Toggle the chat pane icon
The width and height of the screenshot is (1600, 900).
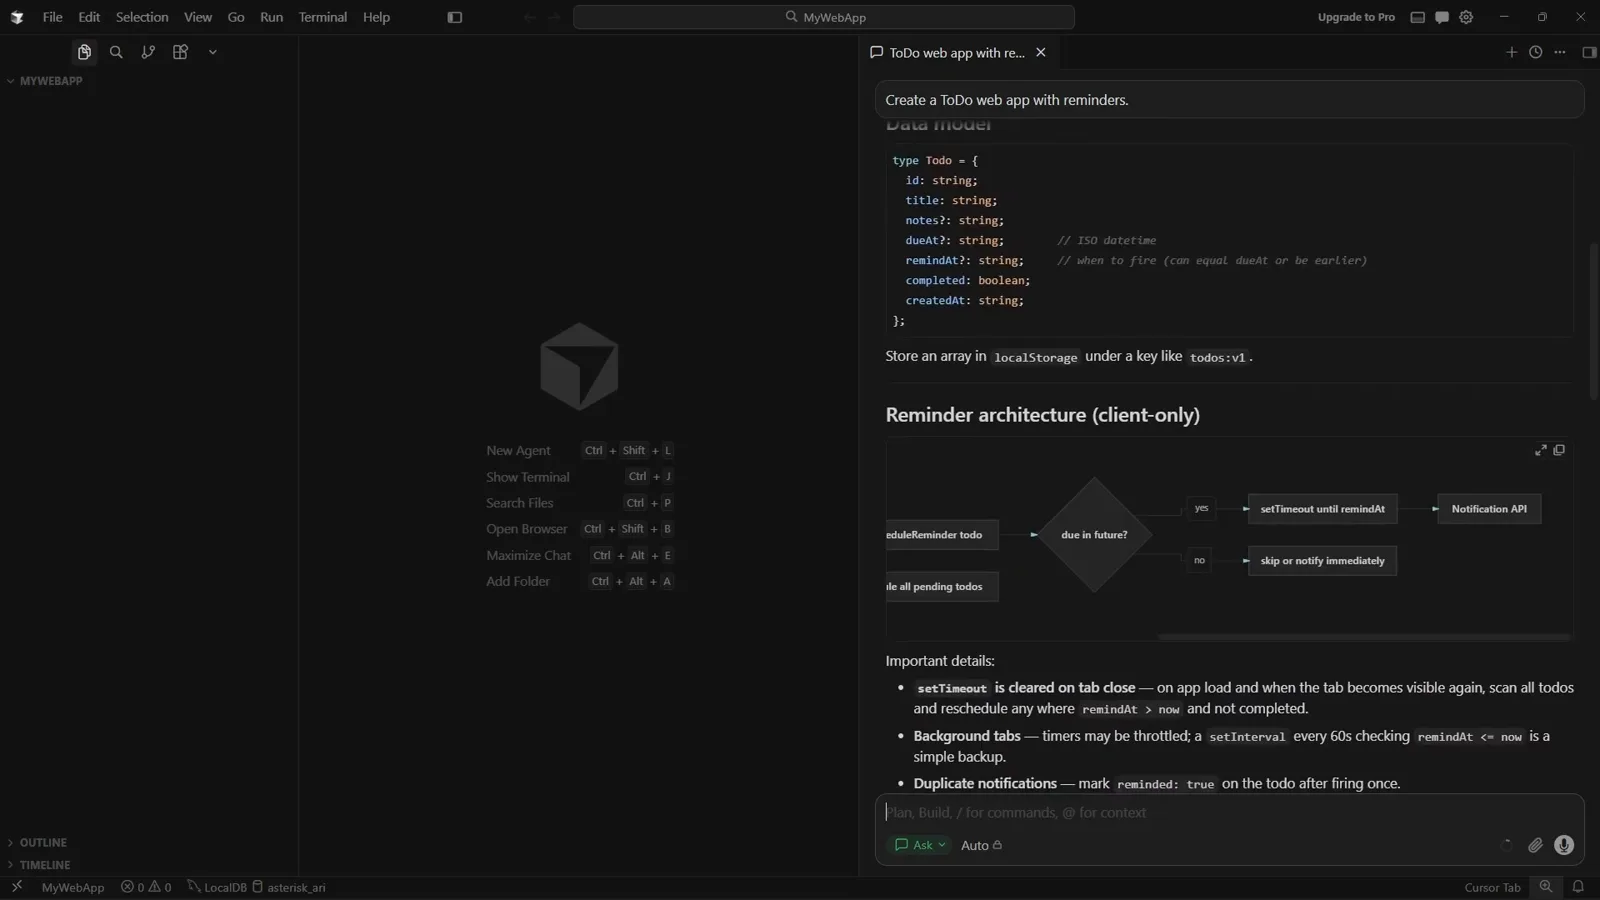[1442, 17]
